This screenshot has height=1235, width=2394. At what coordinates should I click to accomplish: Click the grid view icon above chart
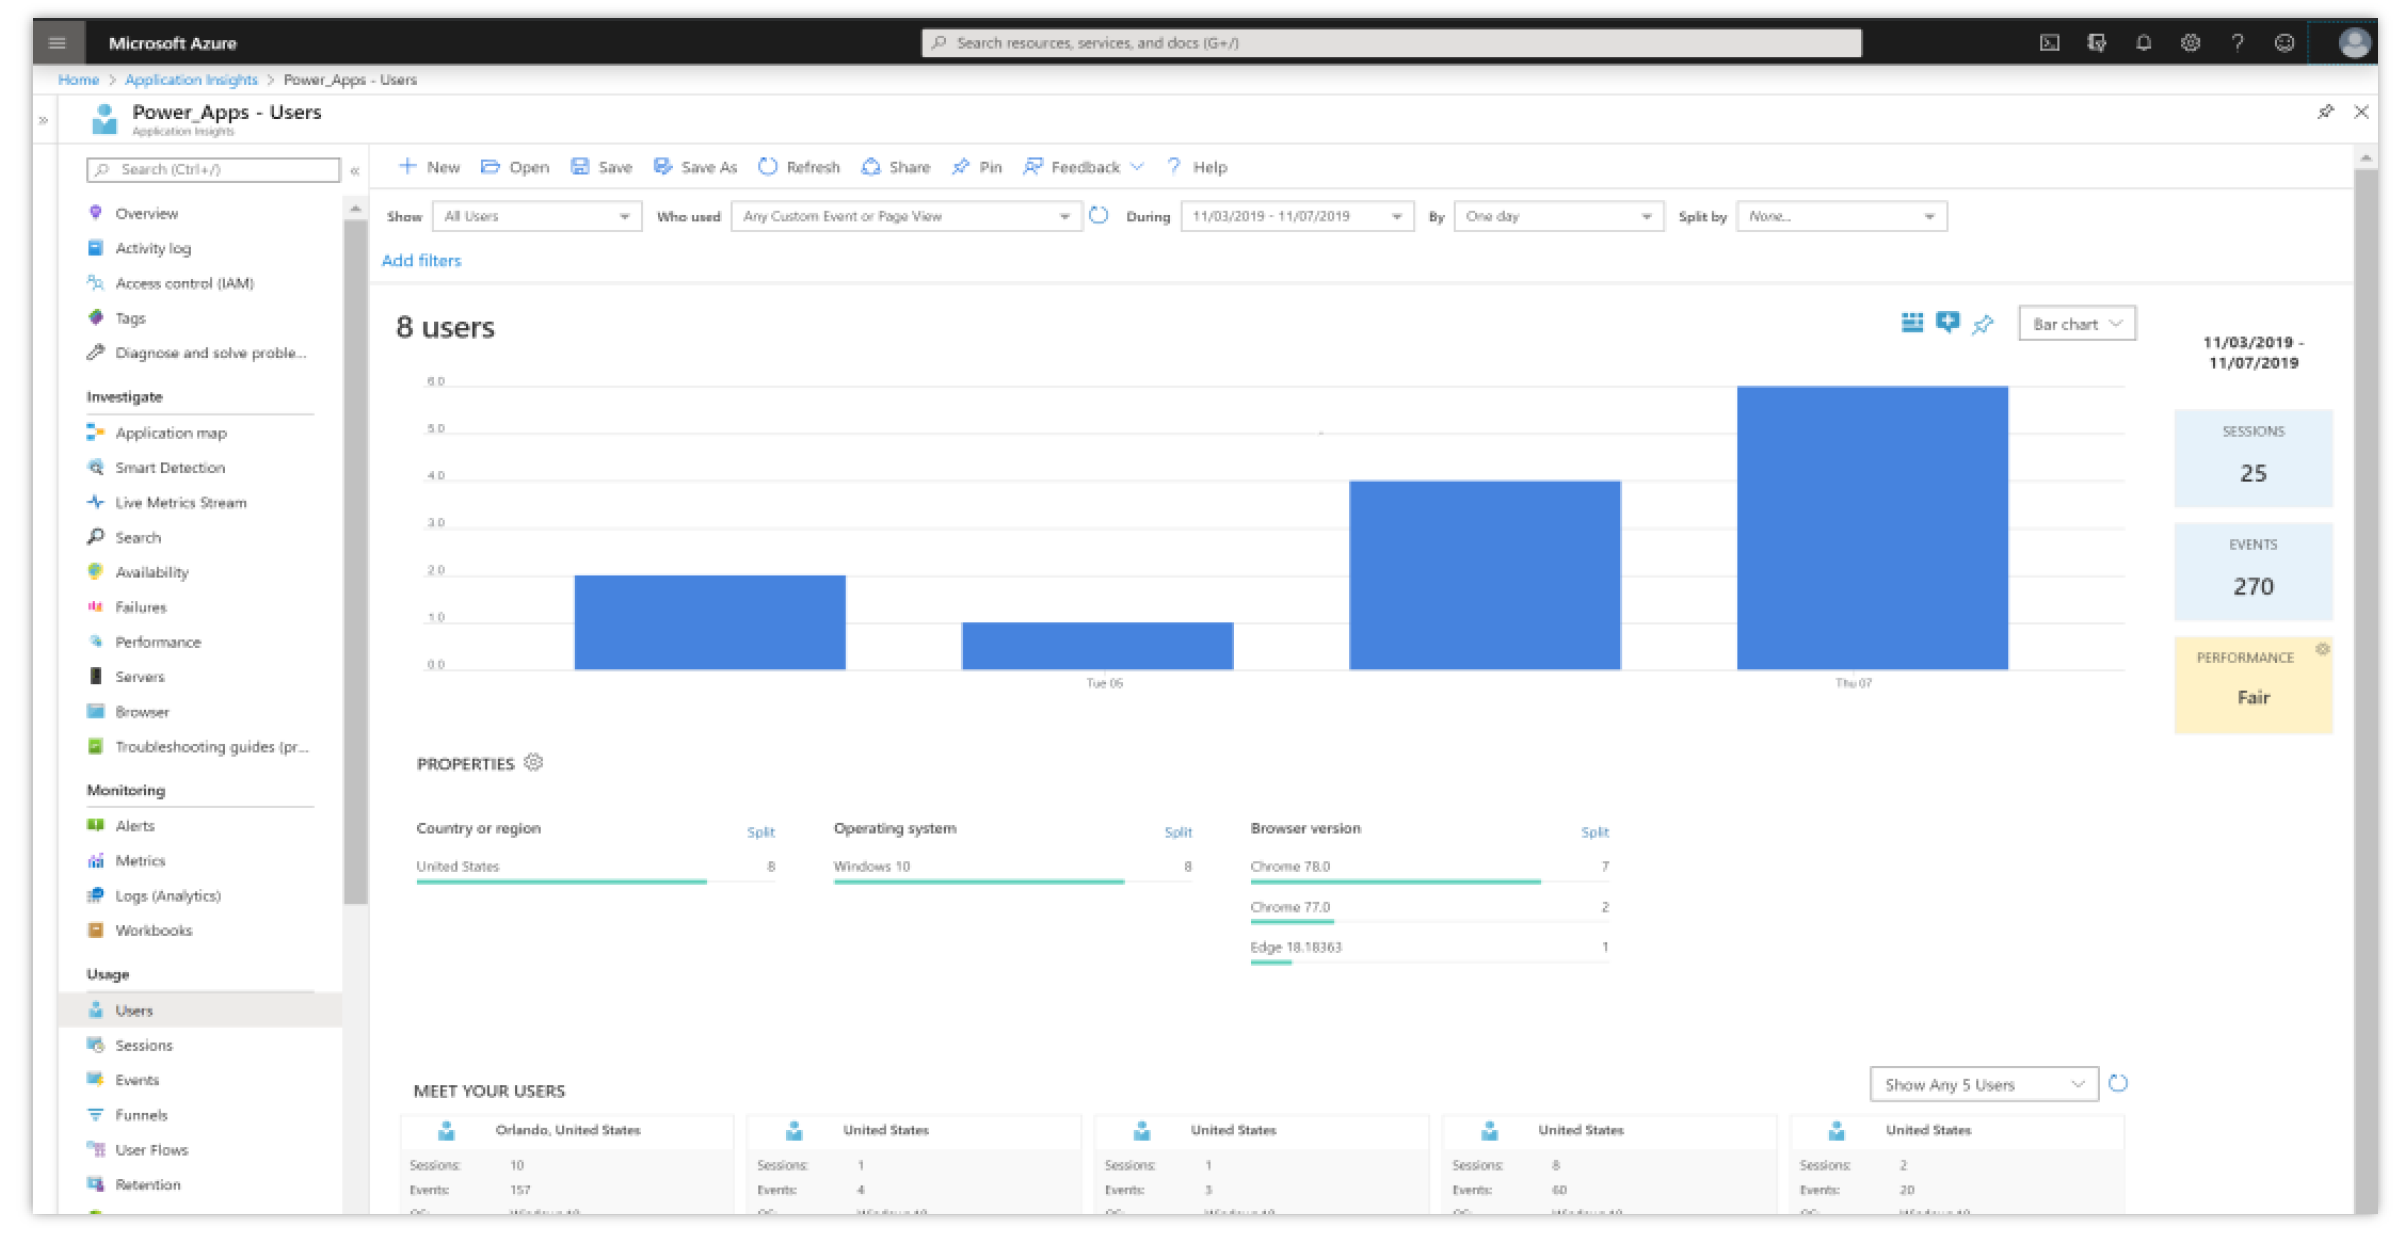[x=1910, y=322]
